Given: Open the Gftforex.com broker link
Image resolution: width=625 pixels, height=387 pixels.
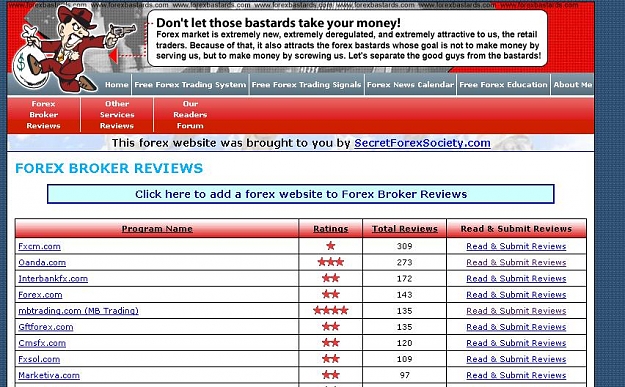Looking at the screenshot, I should pyautogui.click(x=46, y=327).
